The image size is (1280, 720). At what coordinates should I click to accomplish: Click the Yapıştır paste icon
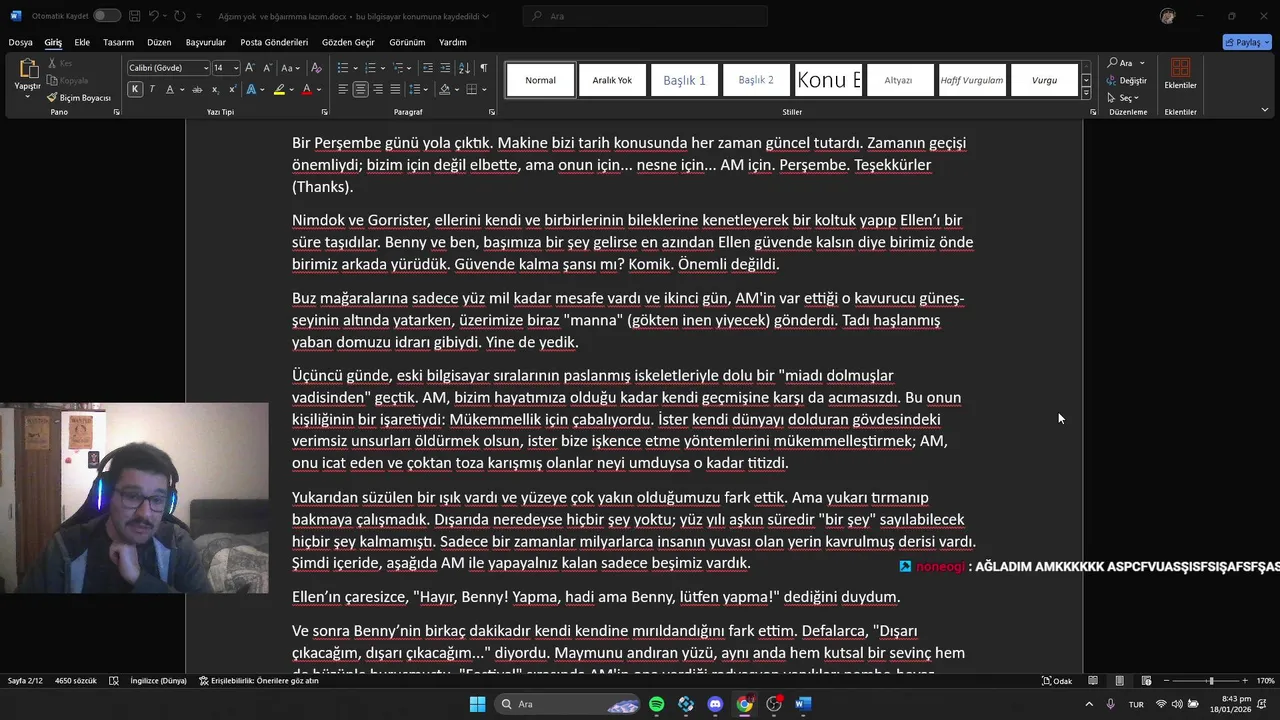click(27, 70)
